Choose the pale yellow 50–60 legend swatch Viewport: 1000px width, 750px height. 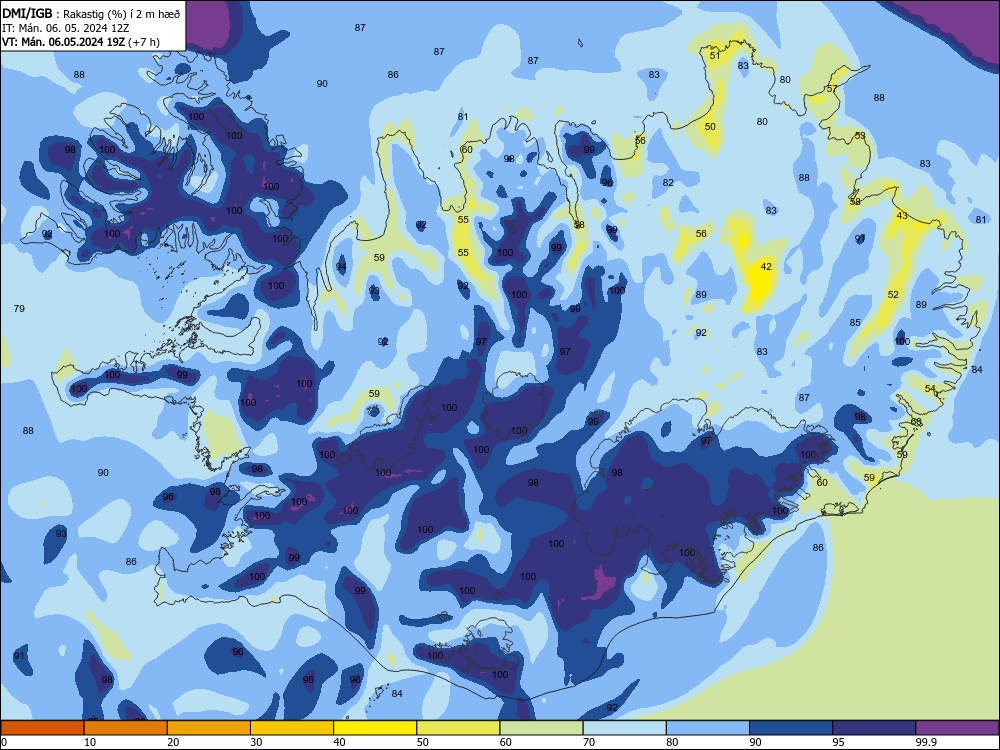459,728
